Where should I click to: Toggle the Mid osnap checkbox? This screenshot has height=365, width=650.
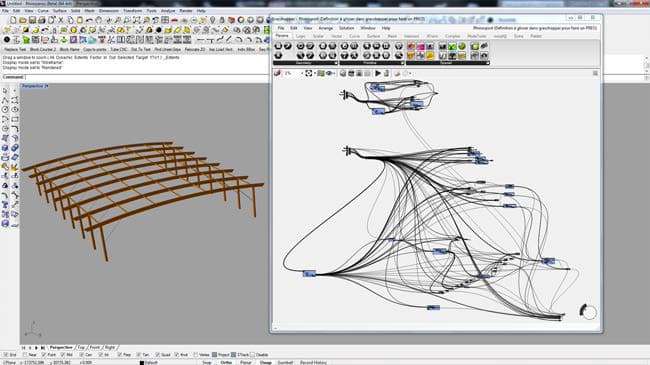[63, 355]
